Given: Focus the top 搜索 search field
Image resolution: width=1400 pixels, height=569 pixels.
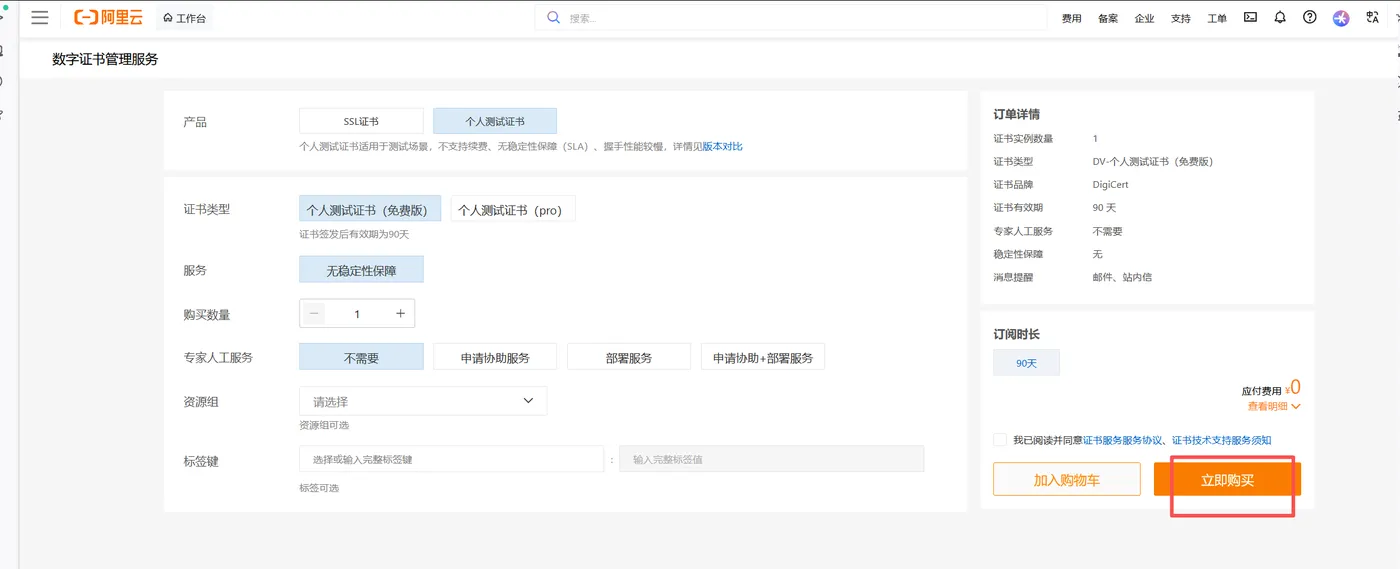Looking at the screenshot, I should click(x=790, y=18).
